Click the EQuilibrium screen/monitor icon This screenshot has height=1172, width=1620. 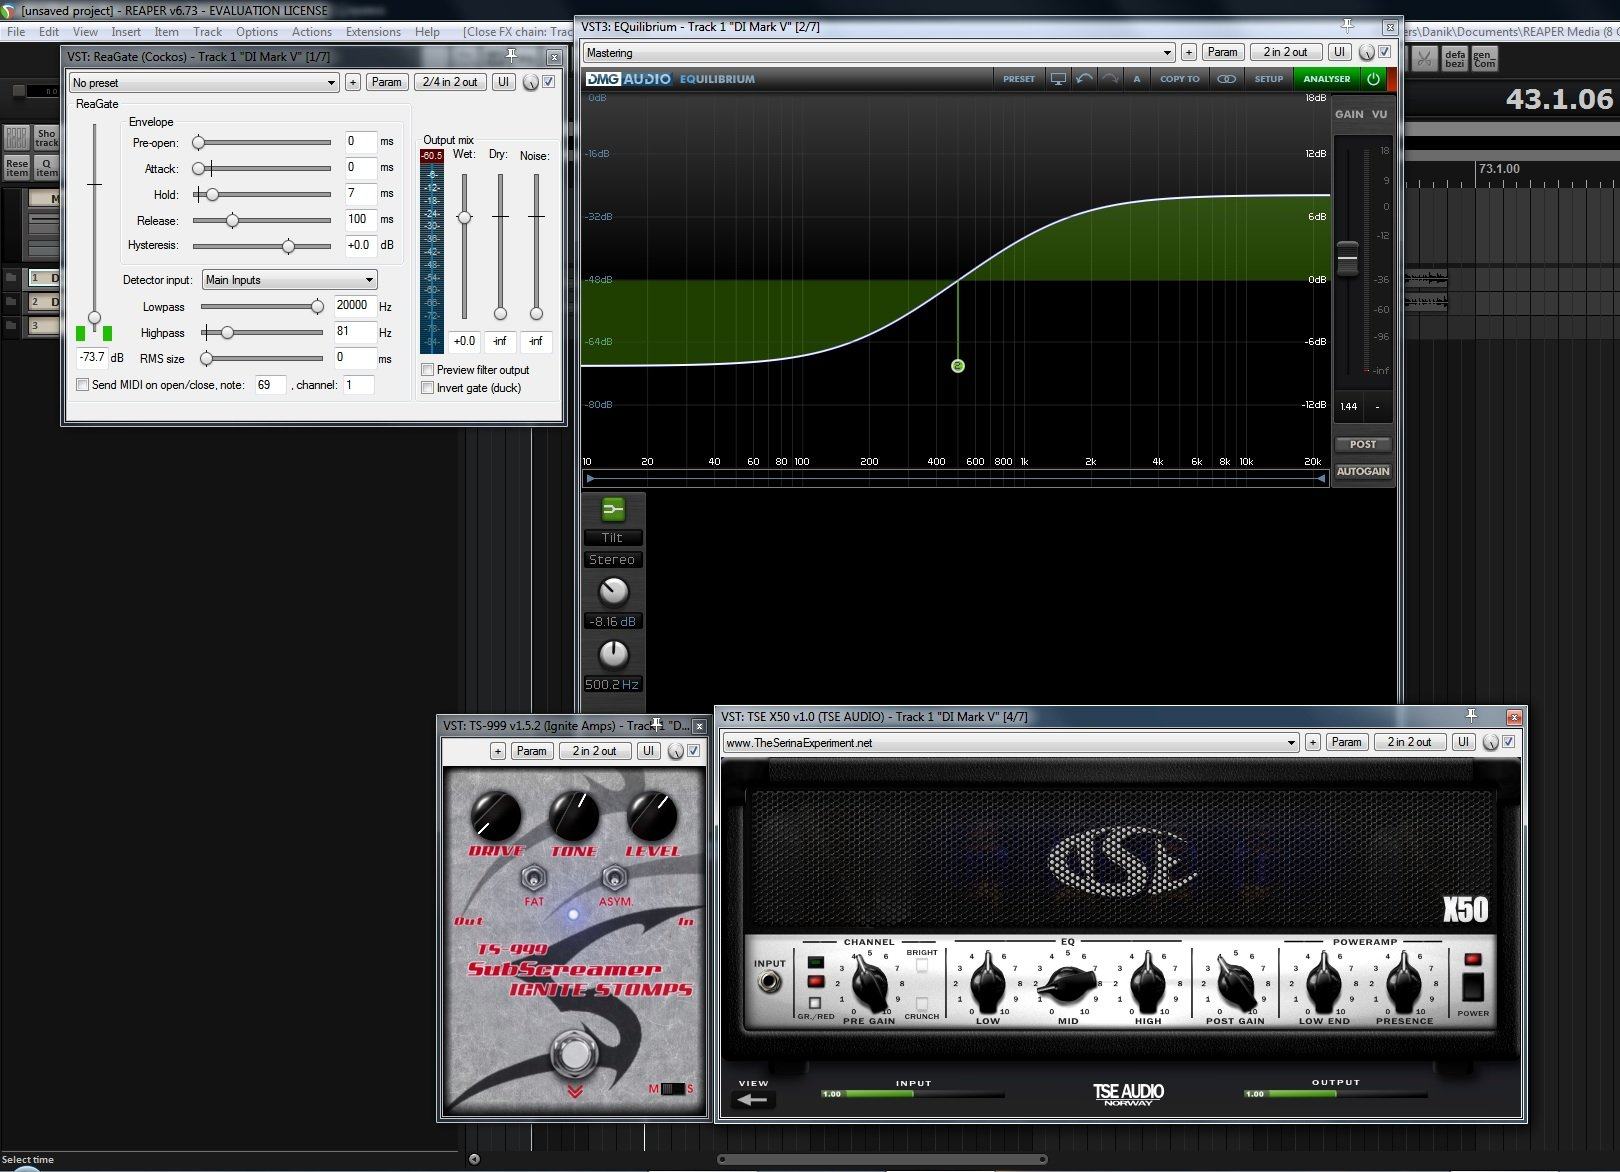(x=1058, y=79)
